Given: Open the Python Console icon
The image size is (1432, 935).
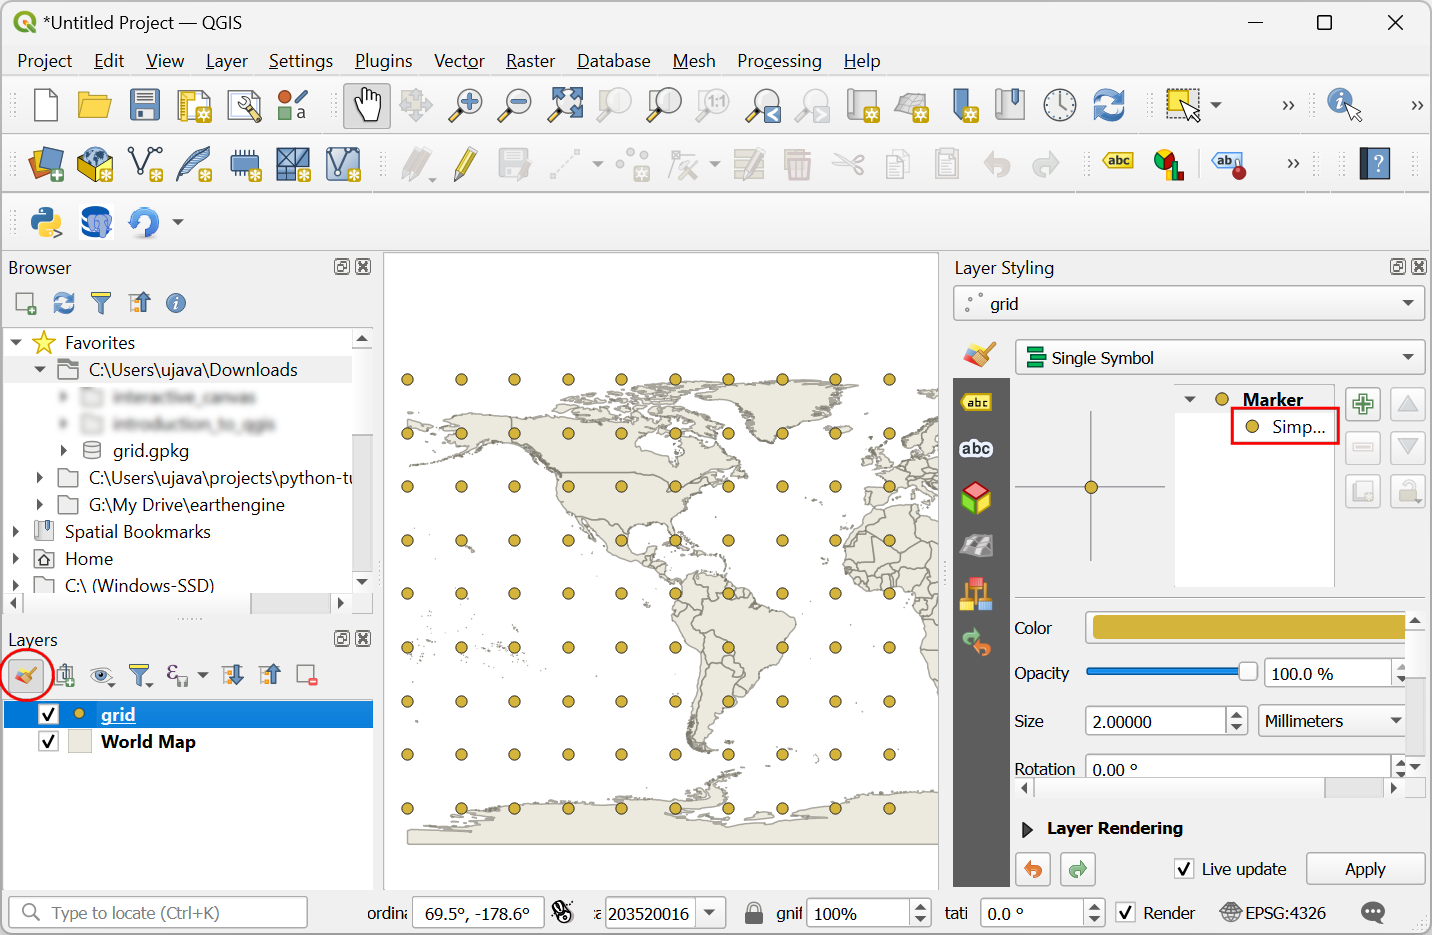Looking at the screenshot, I should (x=46, y=221).
